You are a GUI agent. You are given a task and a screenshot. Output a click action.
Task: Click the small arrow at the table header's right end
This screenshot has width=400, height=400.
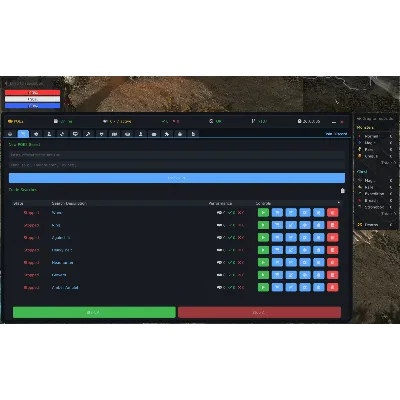[339, 203]
